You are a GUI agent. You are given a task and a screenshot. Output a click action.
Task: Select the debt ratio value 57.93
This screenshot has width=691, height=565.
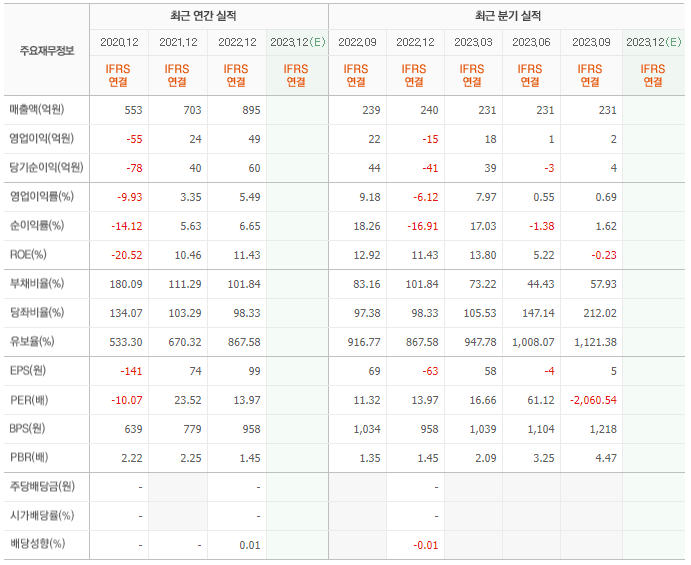(x=604, y=285)
